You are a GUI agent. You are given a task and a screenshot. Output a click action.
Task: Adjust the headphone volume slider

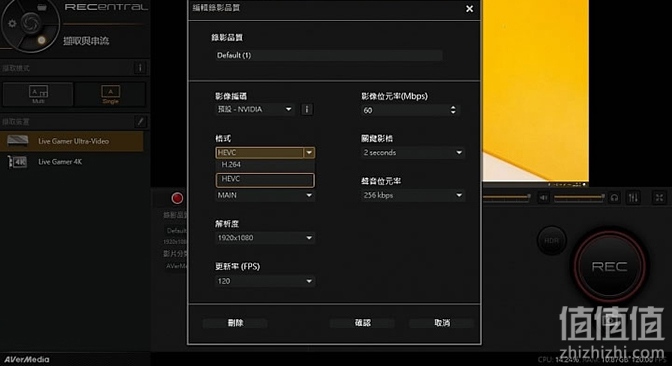tap(579, 197)
